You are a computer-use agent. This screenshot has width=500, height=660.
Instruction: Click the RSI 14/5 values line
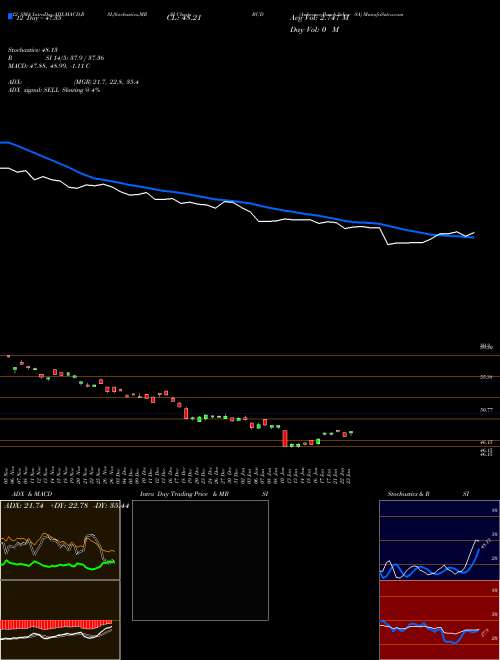click(56, 58)
